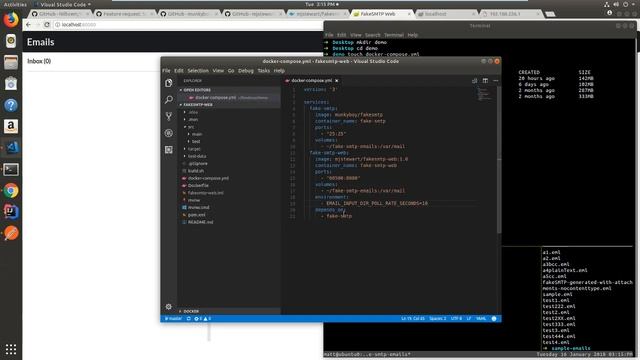640x360 pixels.
Task: Launch Google Chrome from the dock
Action: [x=11, y=191]
